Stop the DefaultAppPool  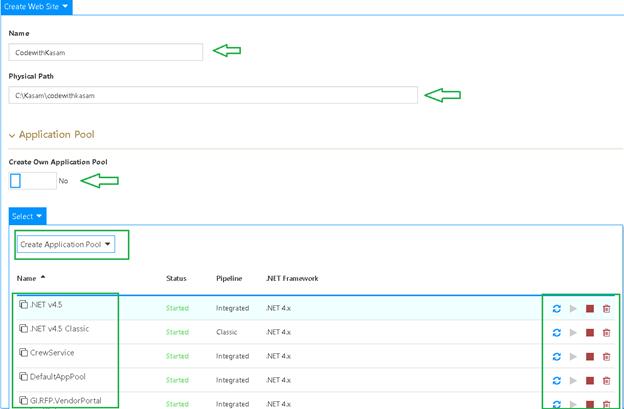coord(590,381)
